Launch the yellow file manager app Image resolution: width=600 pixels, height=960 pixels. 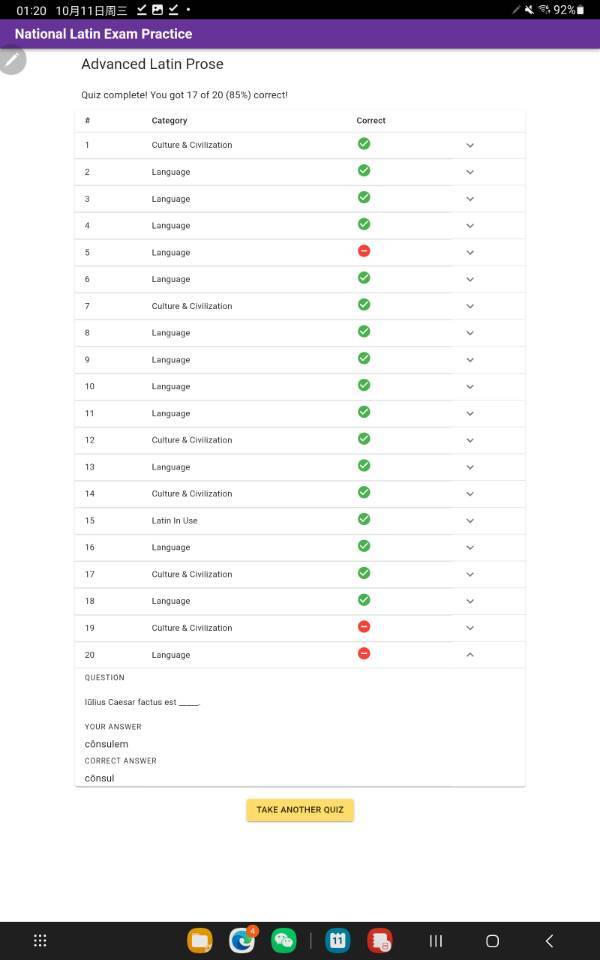click(x=200, y=940)
